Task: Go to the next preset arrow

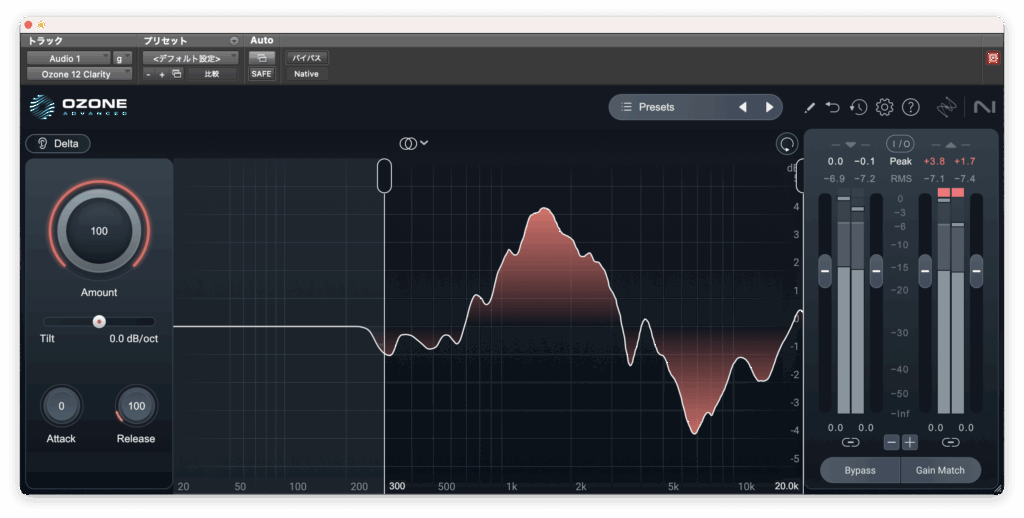Action: click(769, 107)
